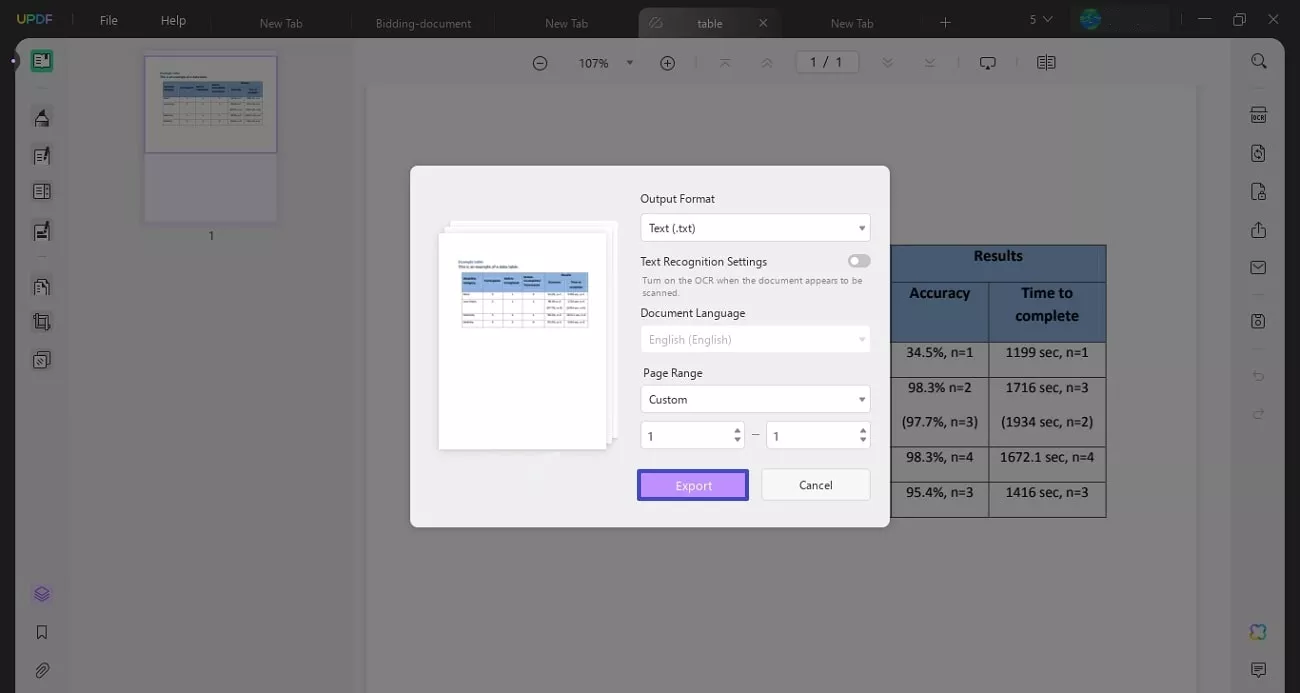
Task: Enable Text Recognition Settings
Action: [x=858, y=260]
